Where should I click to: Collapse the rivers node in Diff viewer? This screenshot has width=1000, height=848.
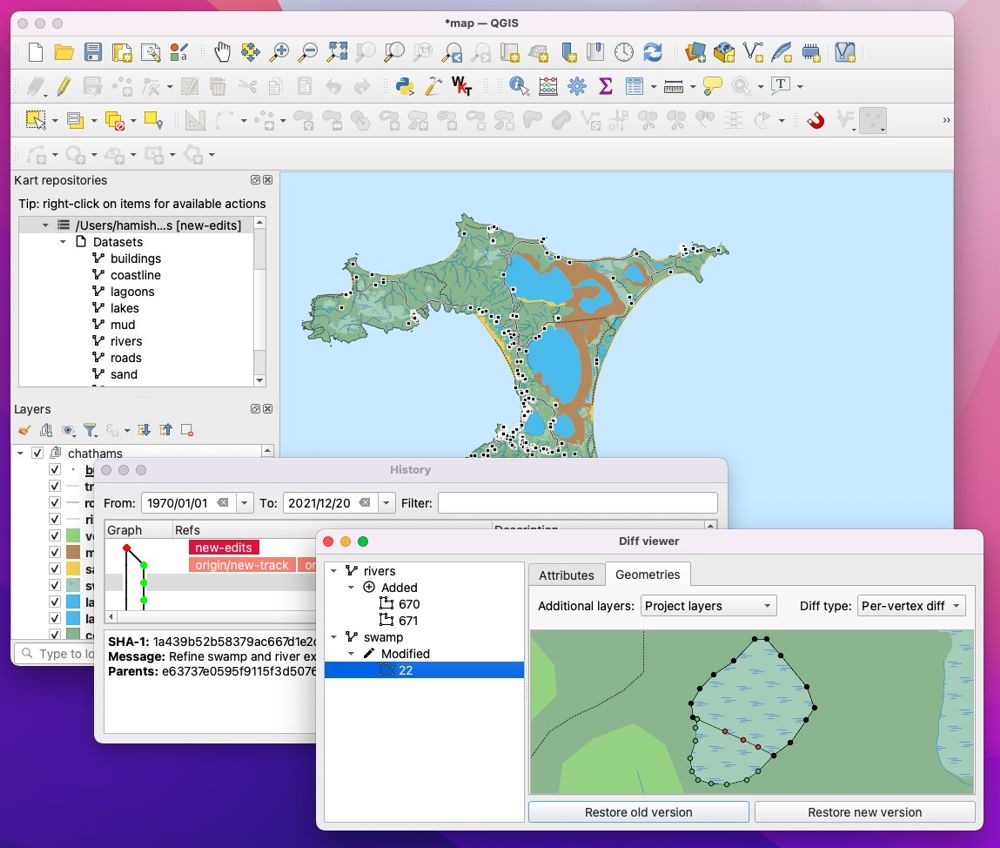[x=334, y=571]
